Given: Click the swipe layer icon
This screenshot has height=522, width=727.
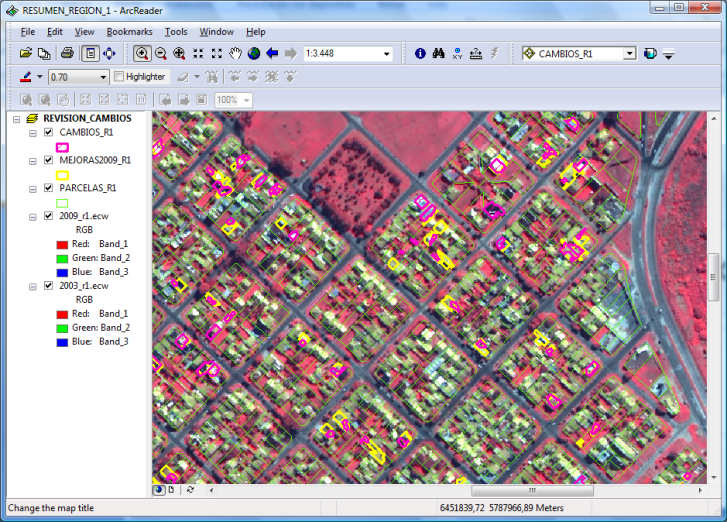Looking at the screenshot, I should [650, 54].
